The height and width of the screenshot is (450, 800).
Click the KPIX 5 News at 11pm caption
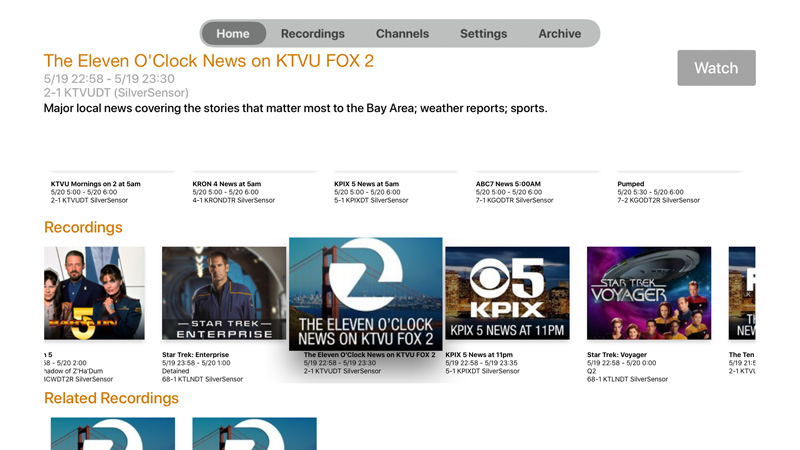click(x=479, y=355)
